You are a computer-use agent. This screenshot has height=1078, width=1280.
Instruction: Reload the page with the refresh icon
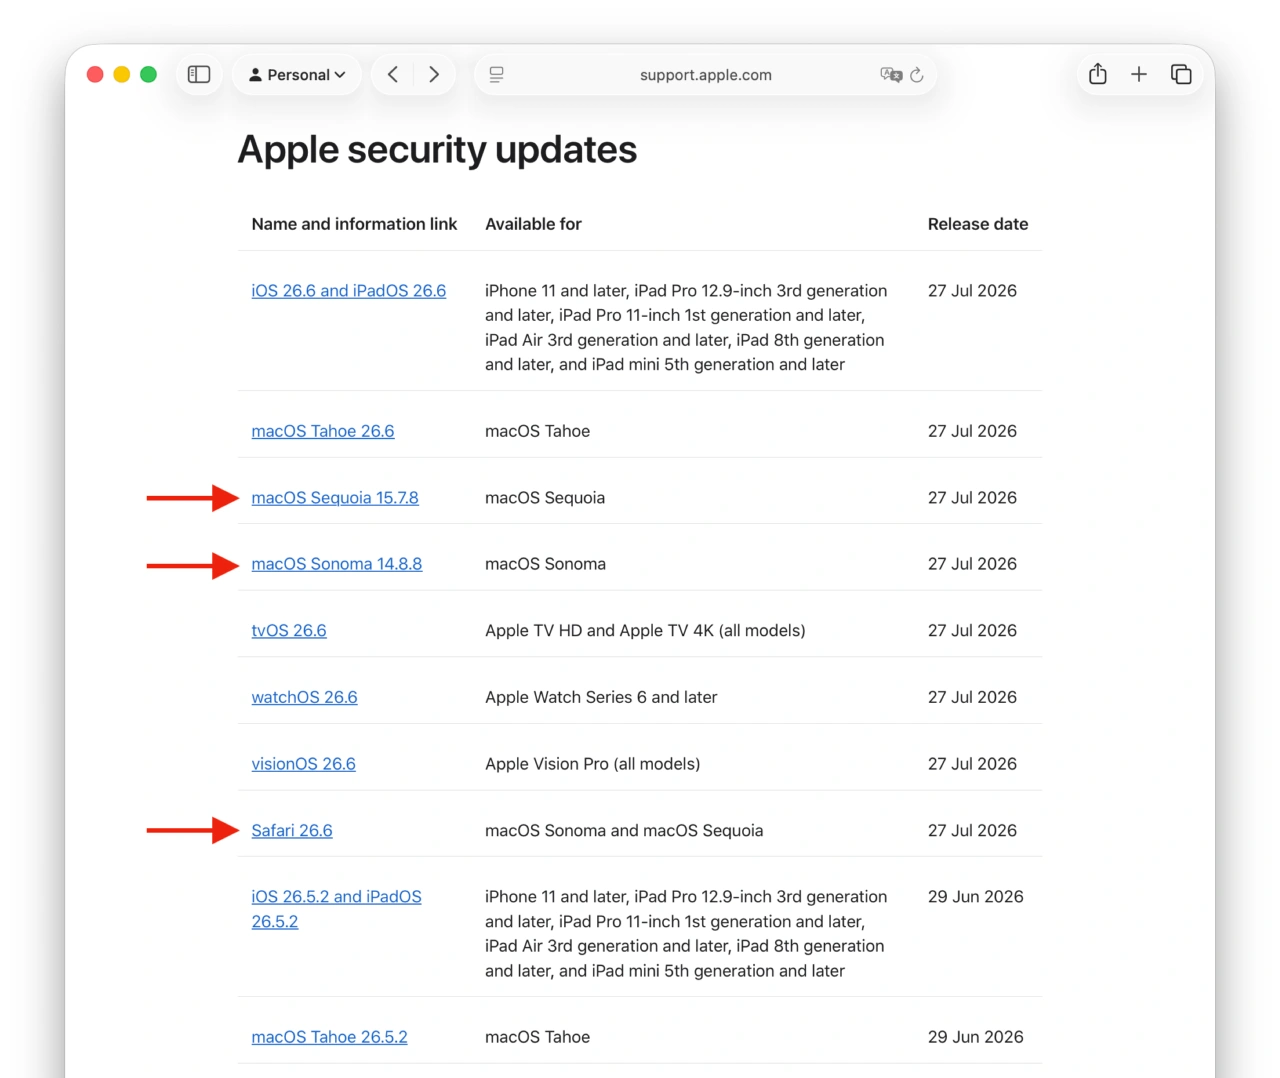[x=917, y=75]
